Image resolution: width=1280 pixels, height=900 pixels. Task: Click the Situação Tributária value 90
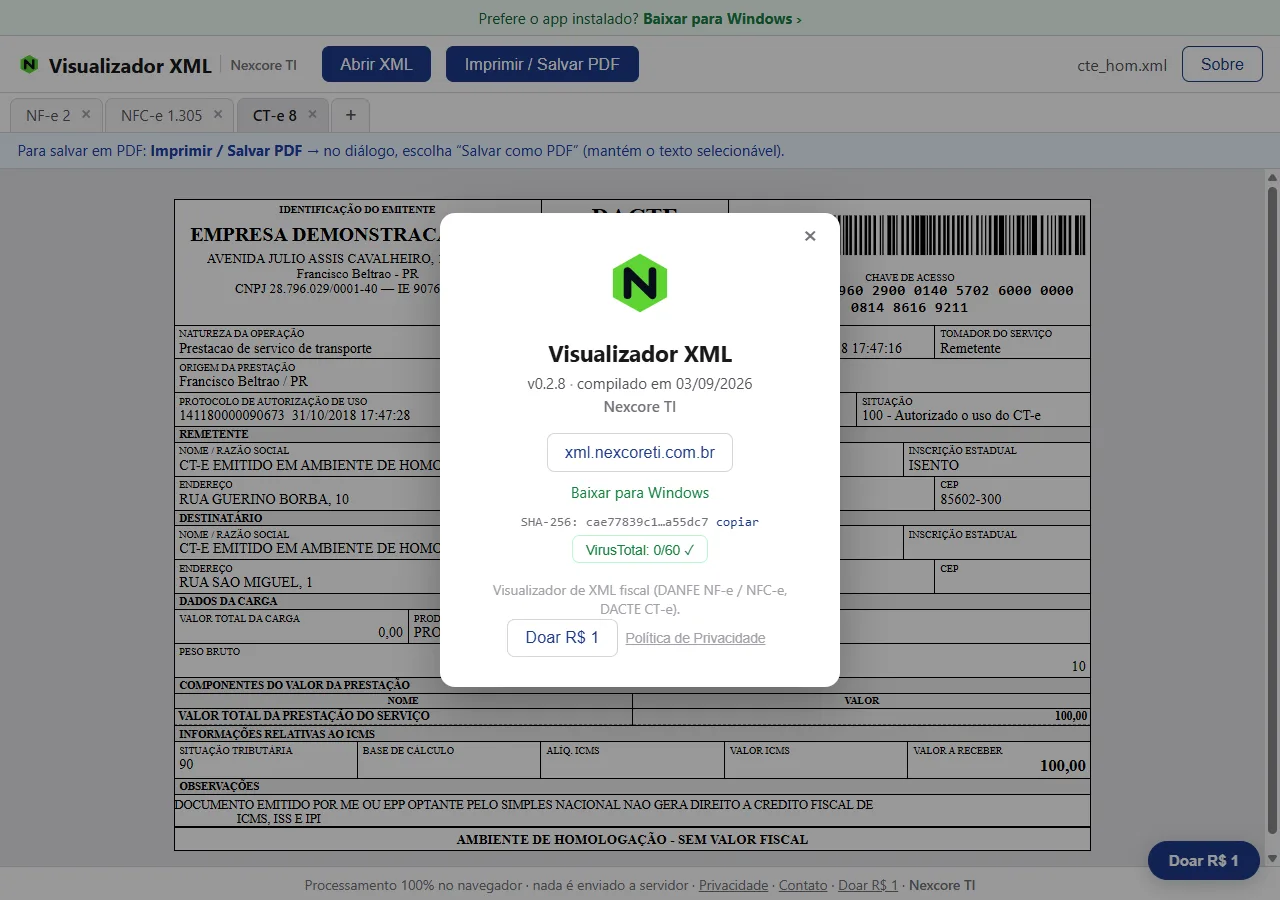click(186, 764)
